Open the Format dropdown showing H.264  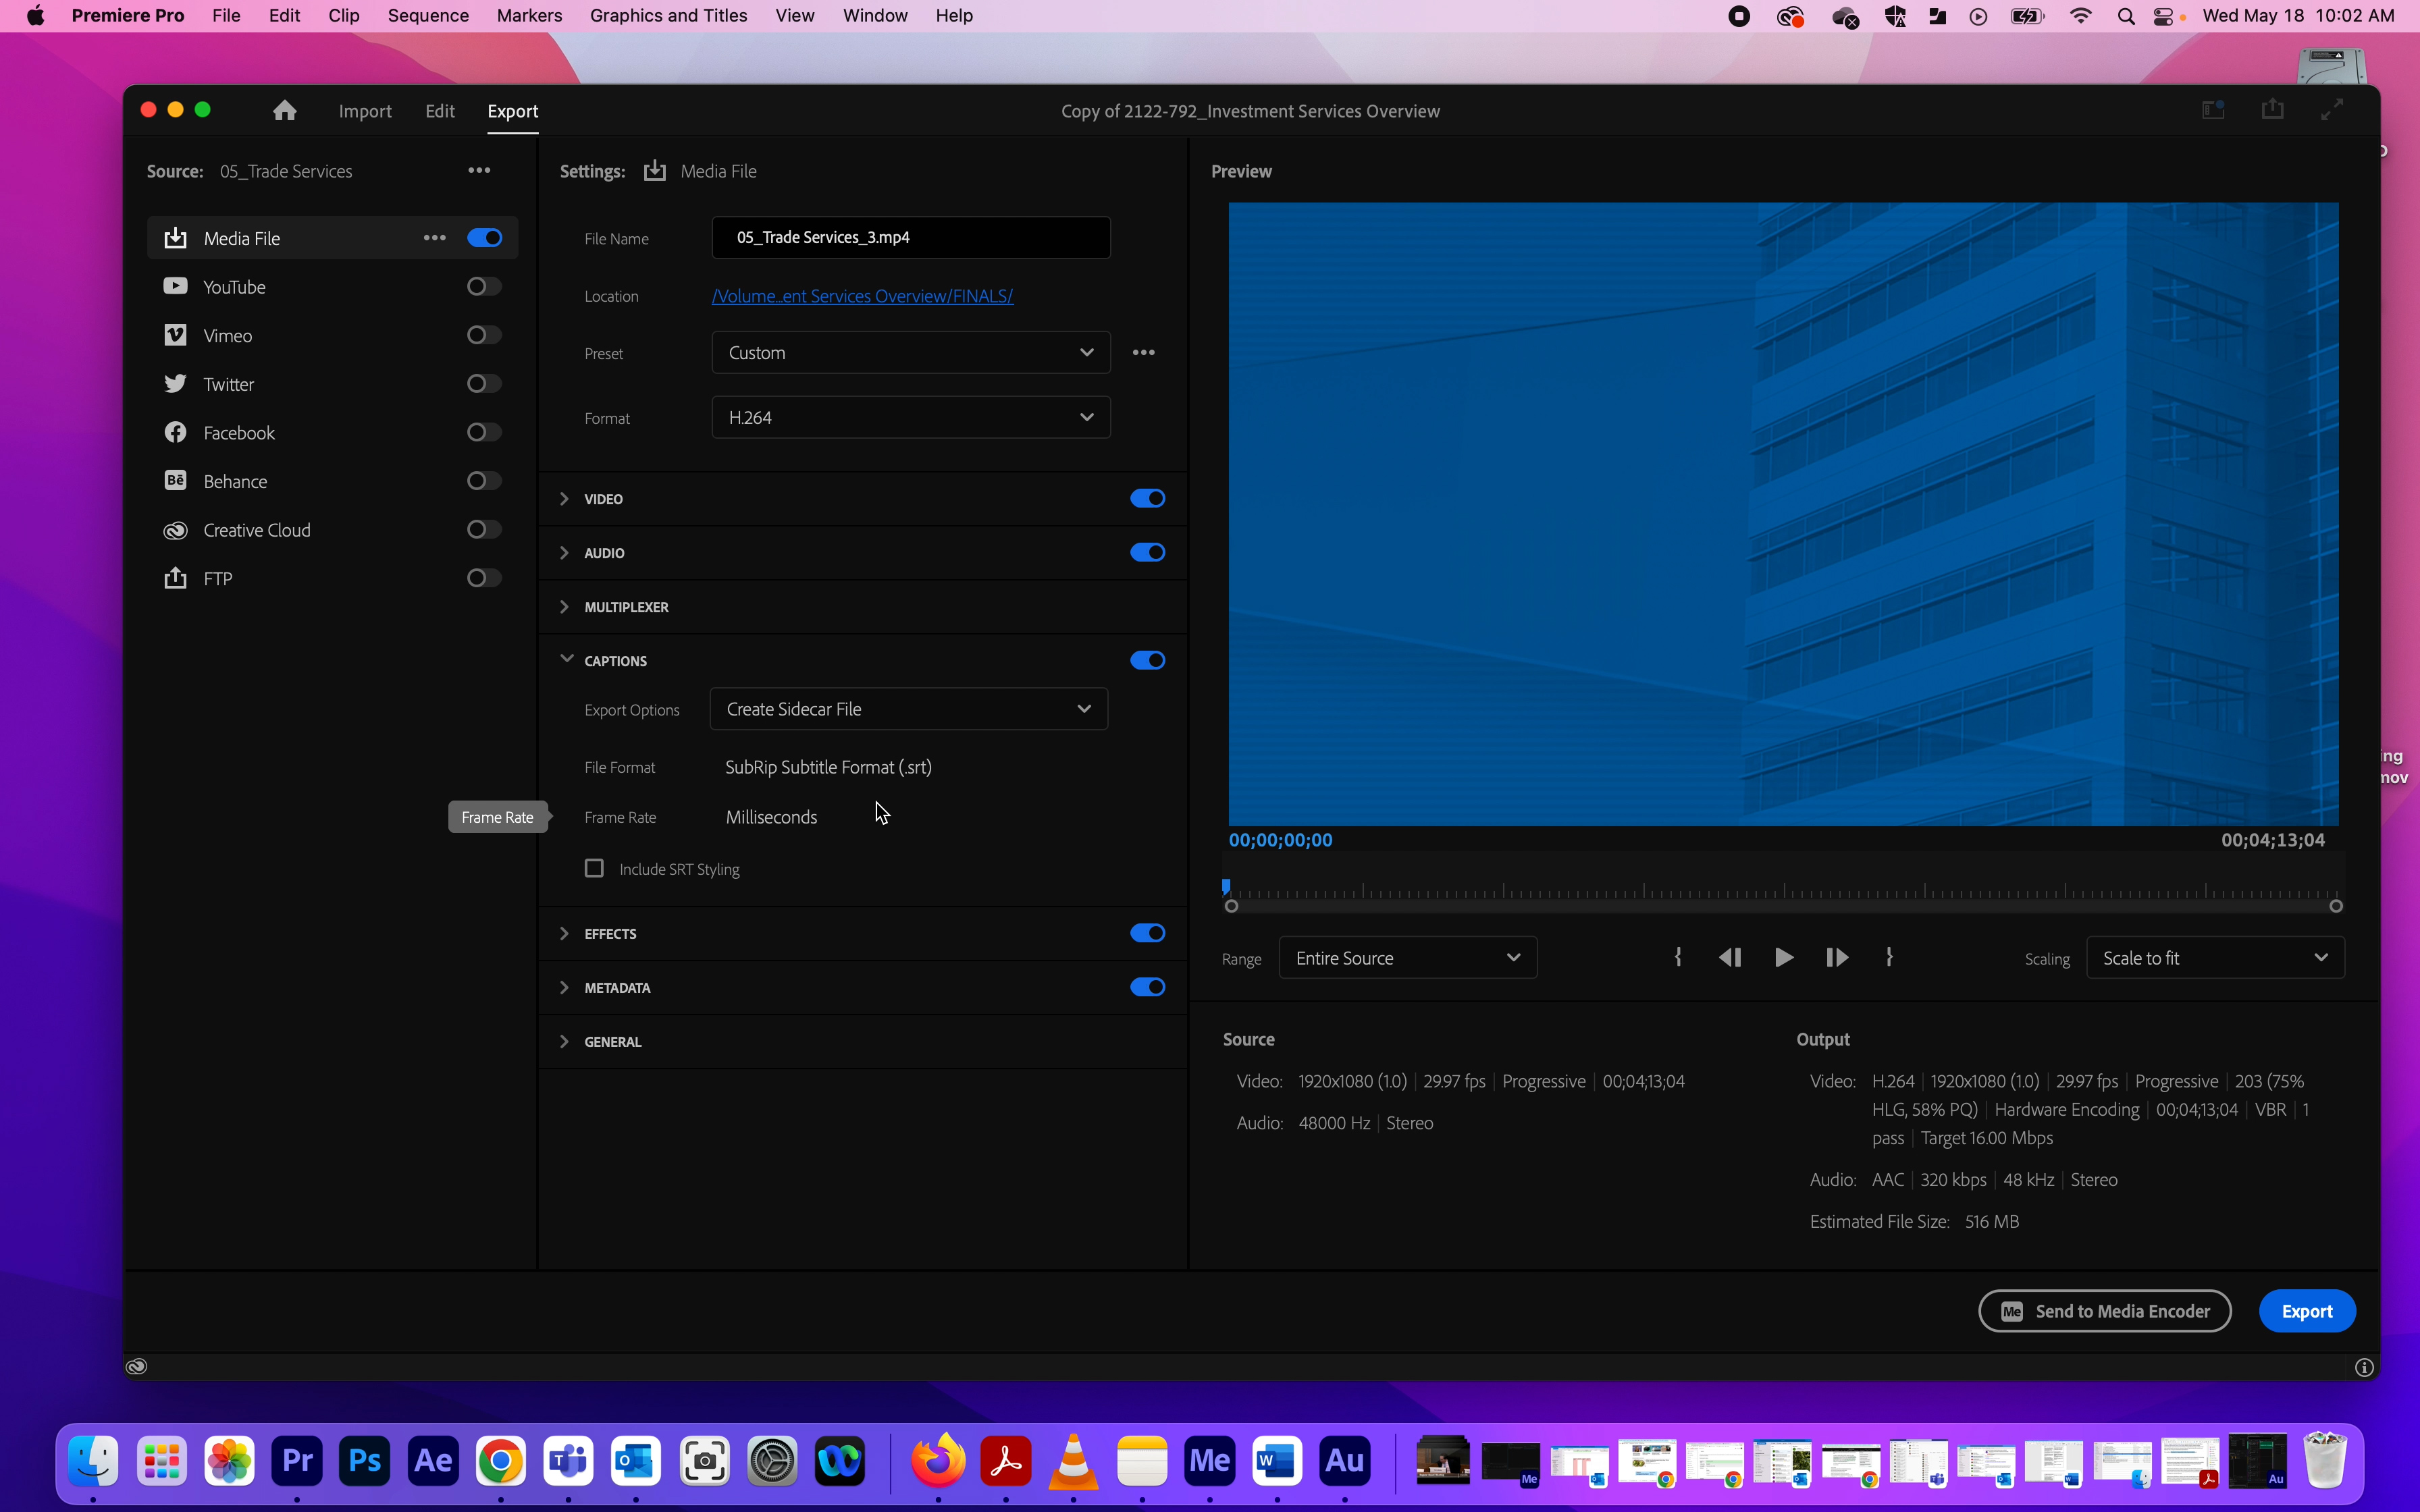(x=909, y=417)
